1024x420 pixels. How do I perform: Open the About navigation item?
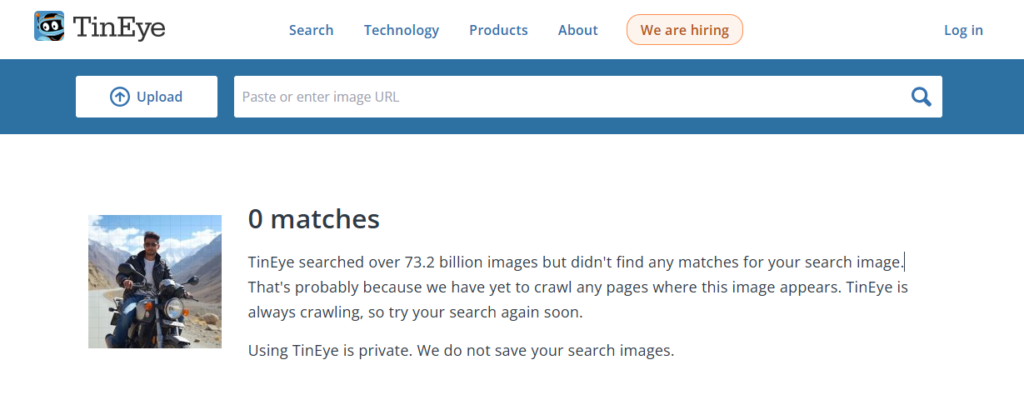578,30
